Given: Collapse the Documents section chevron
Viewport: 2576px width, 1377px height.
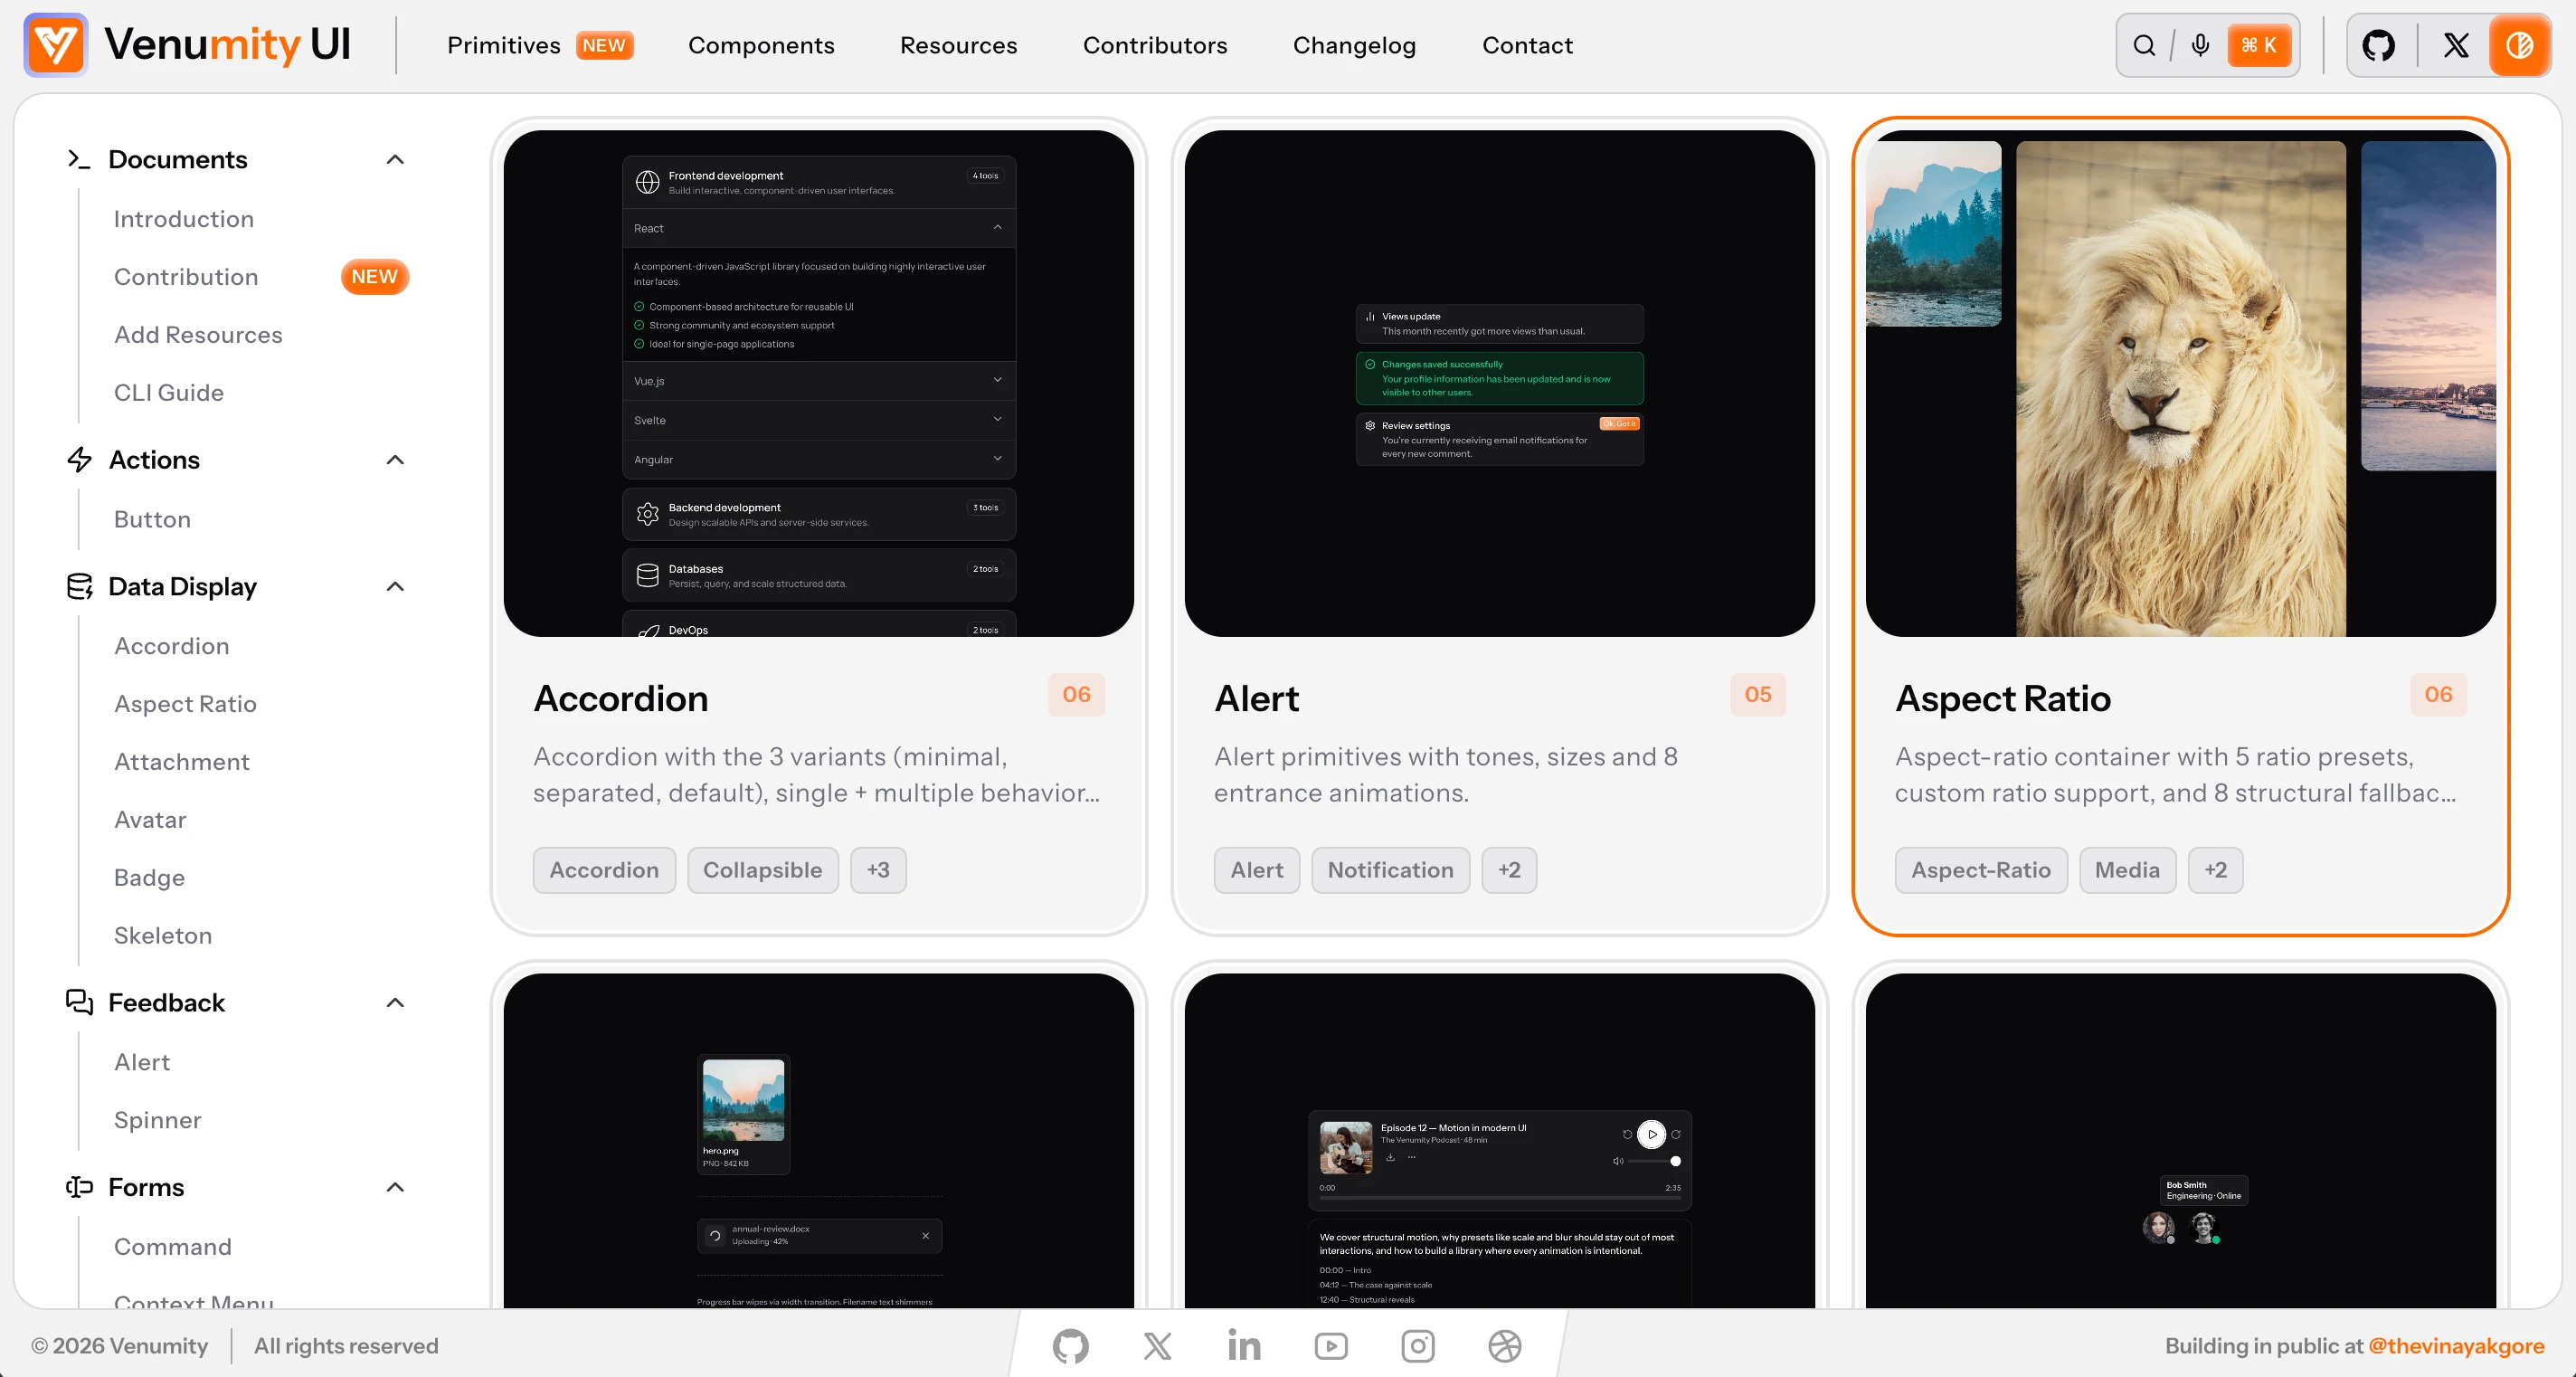Looking at the screenshot, I should (395, 159).
